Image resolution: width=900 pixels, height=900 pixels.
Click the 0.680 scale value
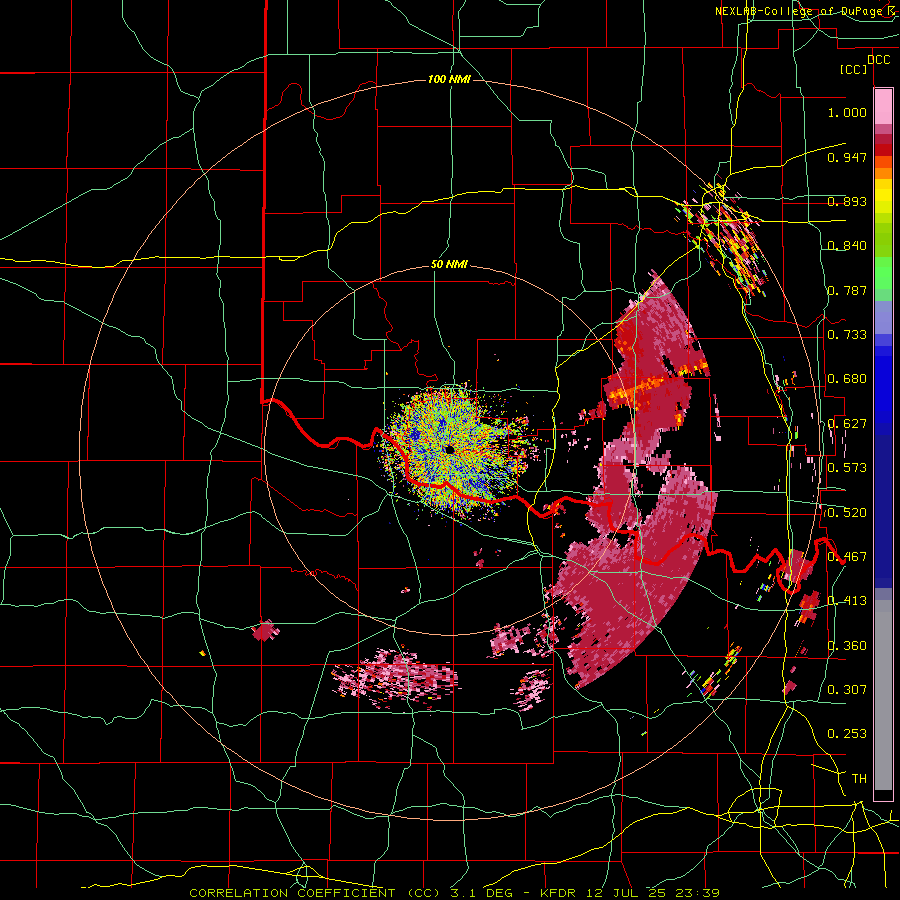847,378
